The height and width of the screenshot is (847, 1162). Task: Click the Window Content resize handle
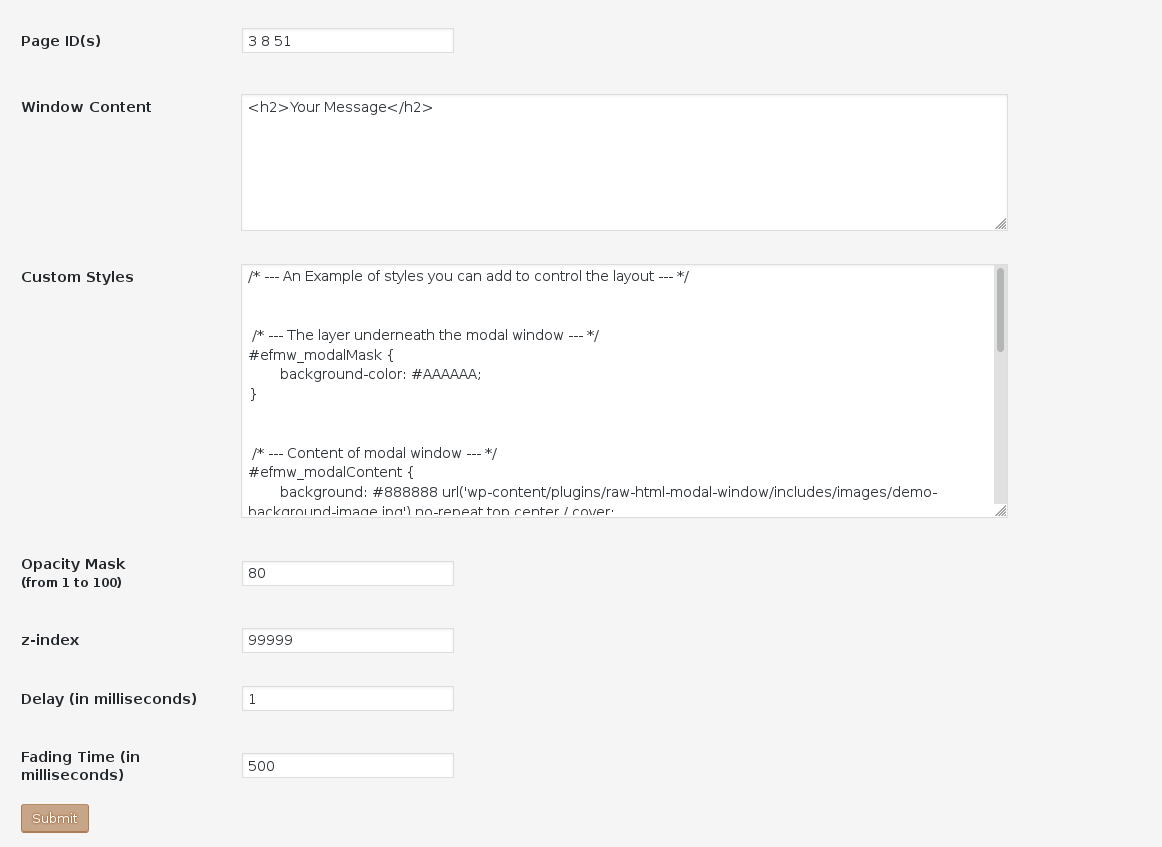click(x=1001, y=224)
